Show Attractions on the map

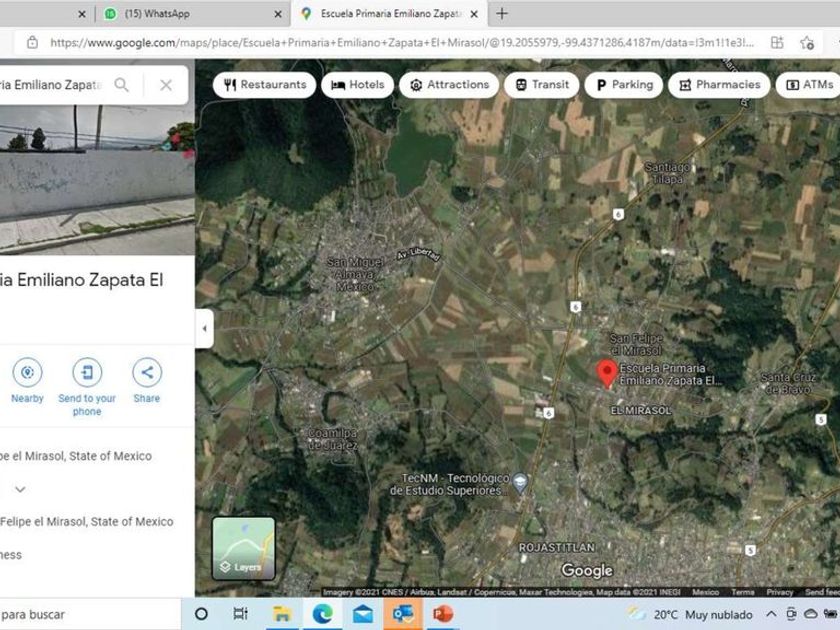(449, 85)
